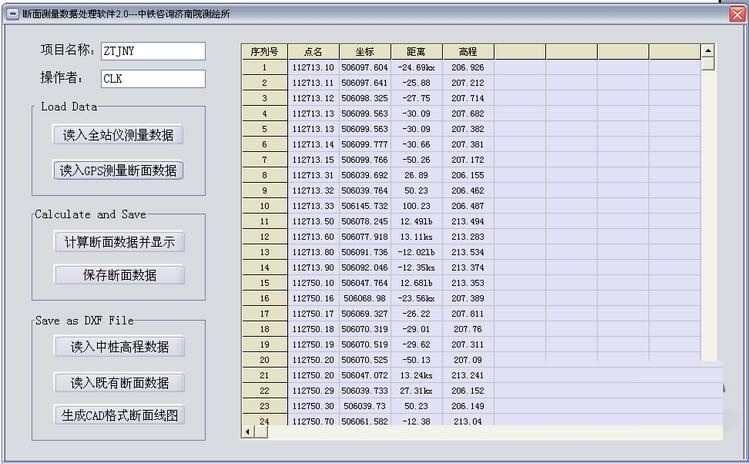This screenshot has height=464, width=749.
Task: Click cell 112713.12 in the 点名 column
Action: pyautogui.click(x=313, y=98)
